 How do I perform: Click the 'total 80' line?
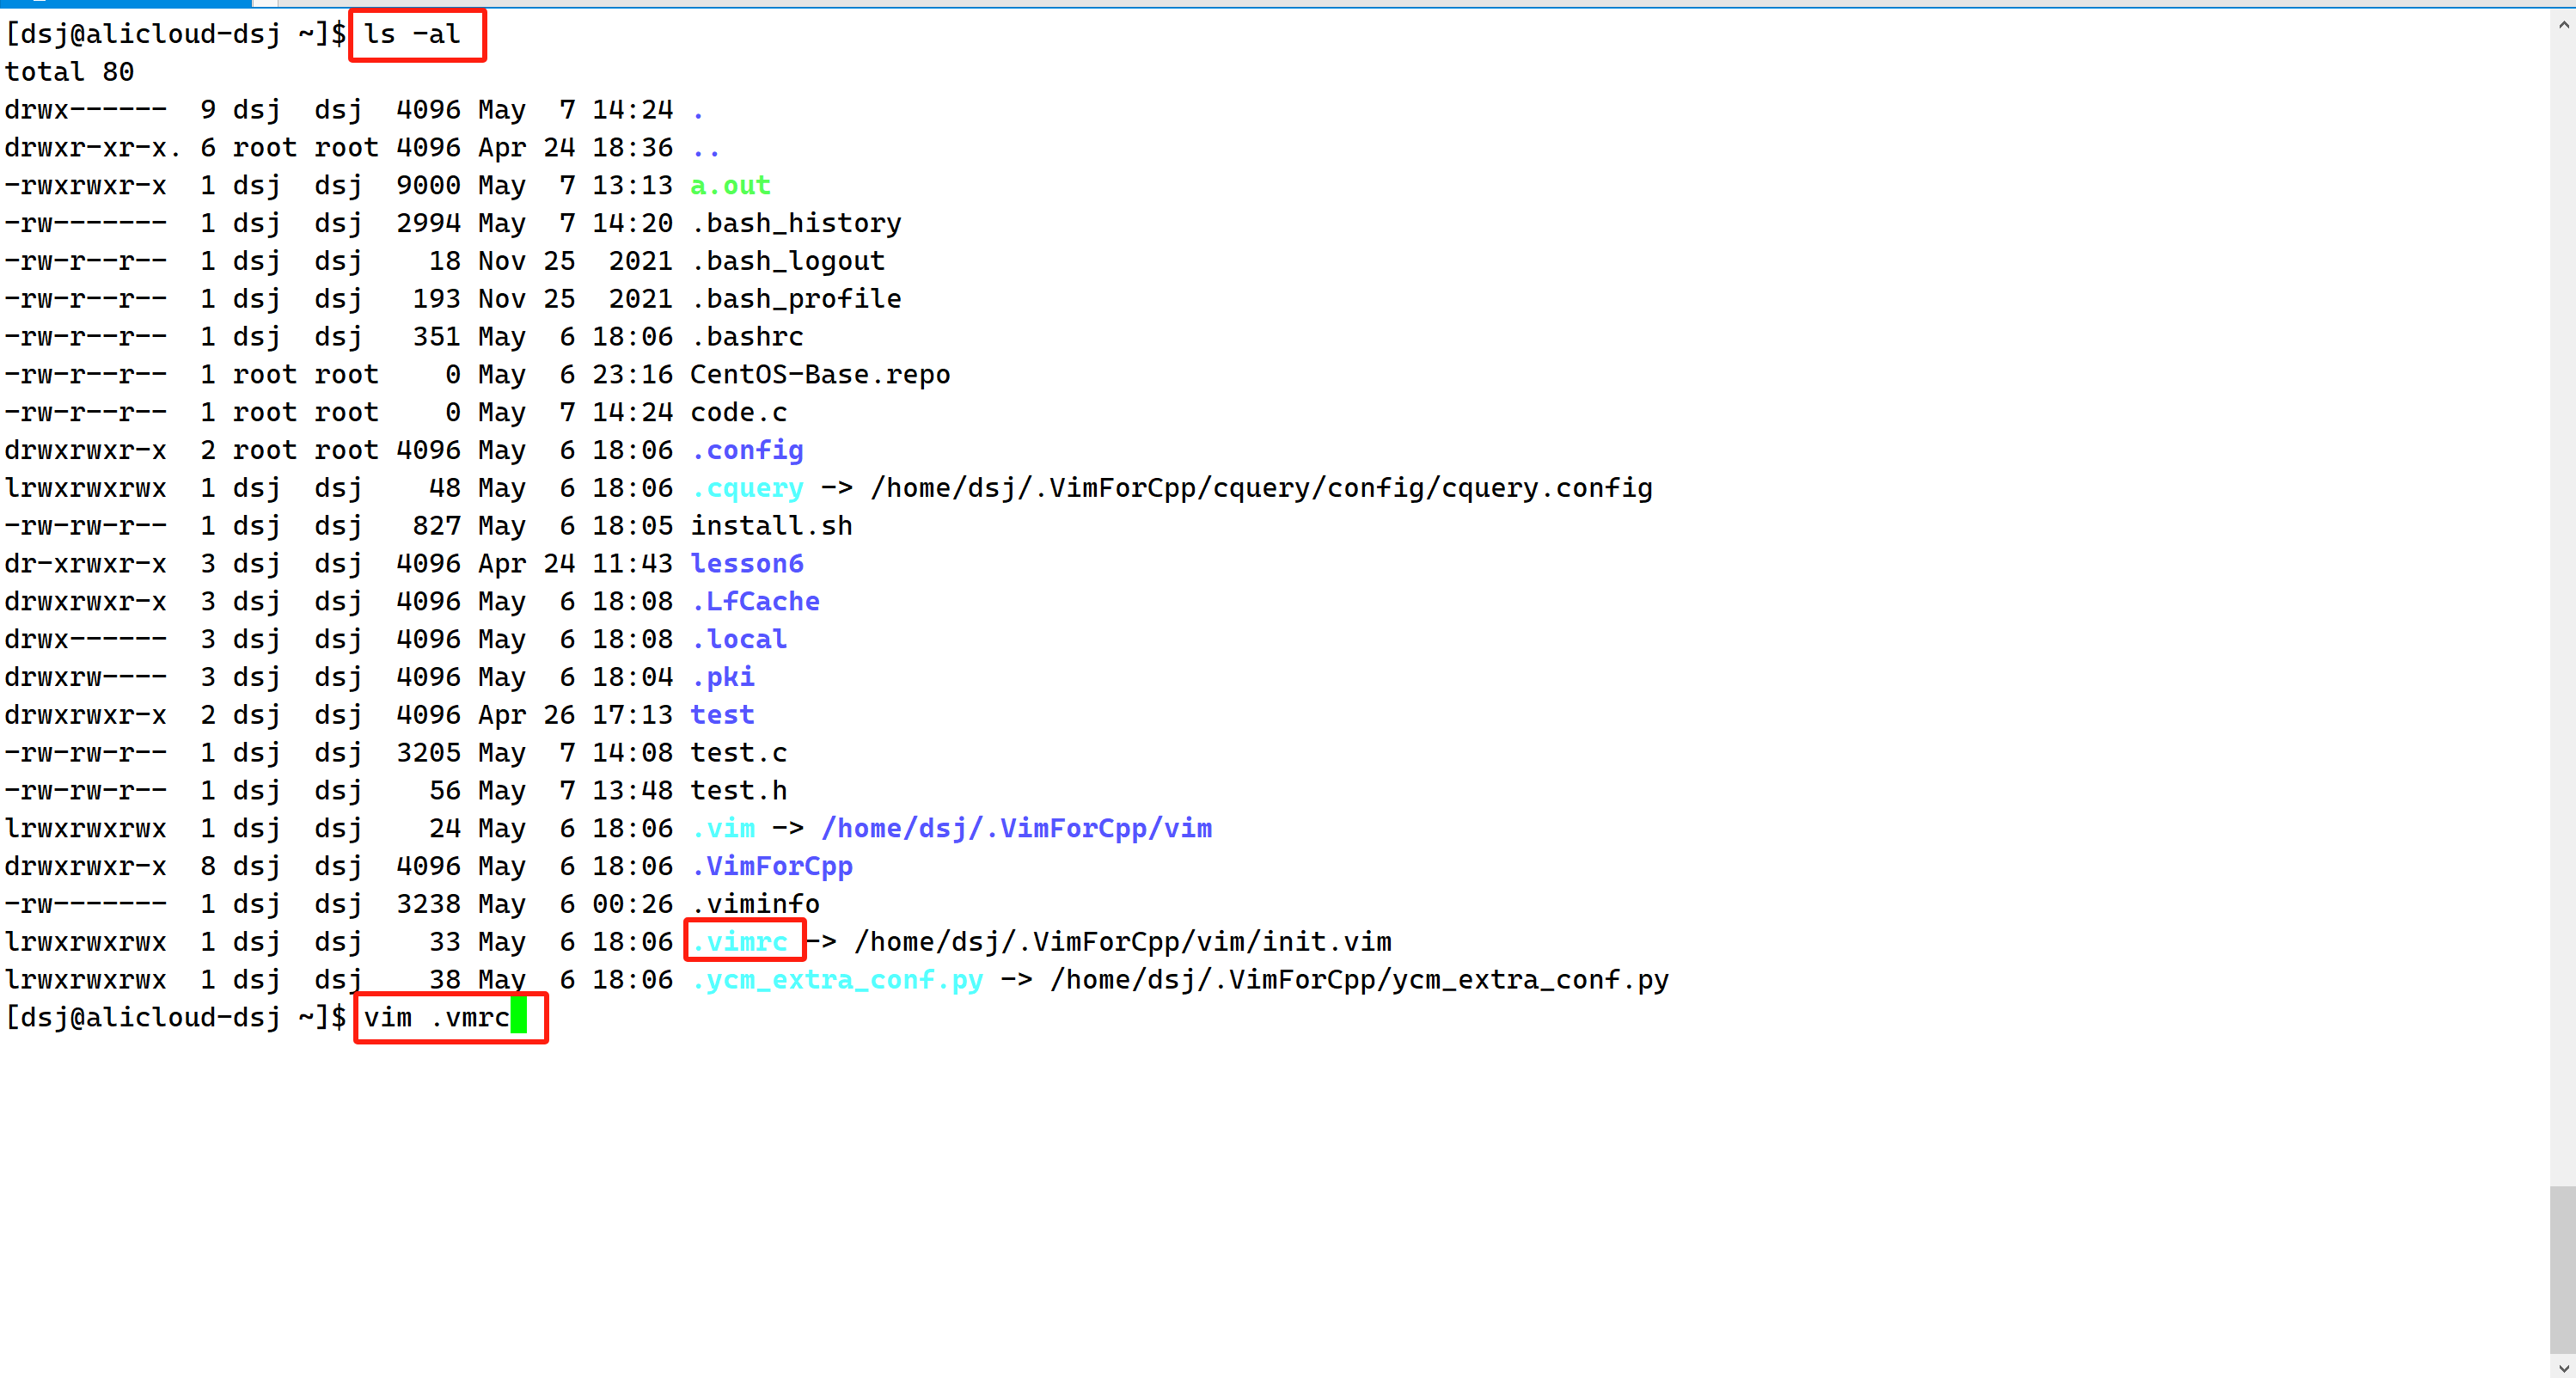[x=69, y=72]
